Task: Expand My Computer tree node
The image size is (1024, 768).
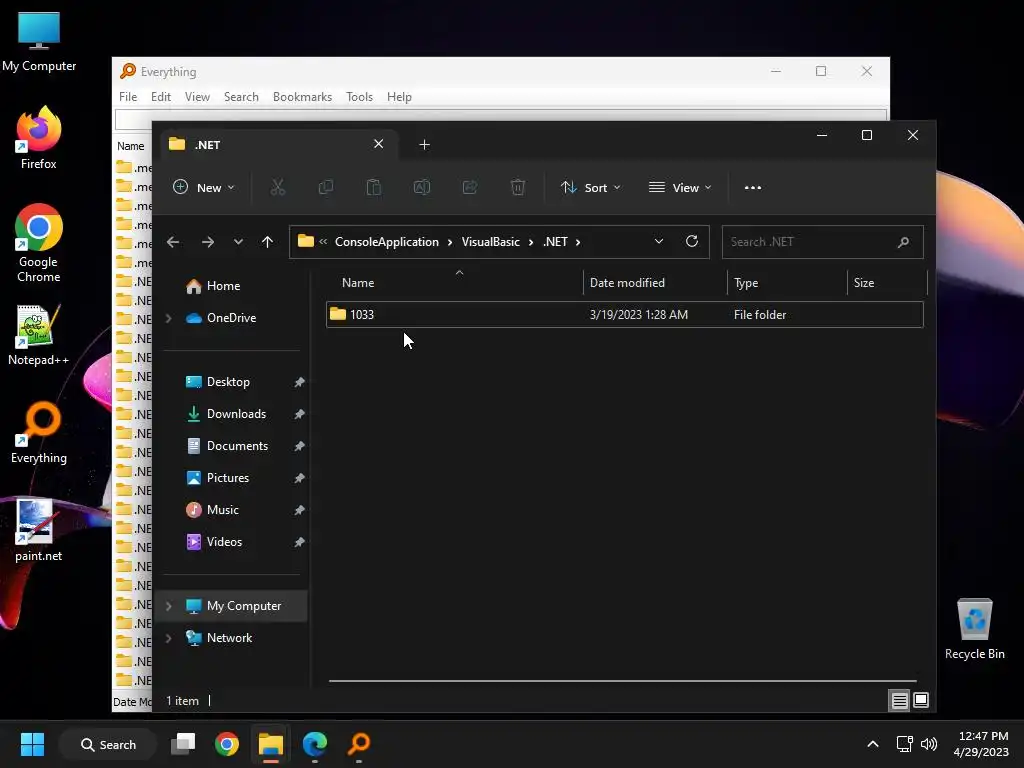Action: coord(168,606)
